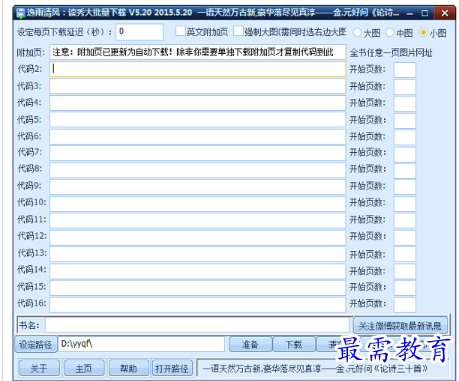
Task: Click the 关注微博获取最新讯息 button
Action: click(x=400, y=326)
